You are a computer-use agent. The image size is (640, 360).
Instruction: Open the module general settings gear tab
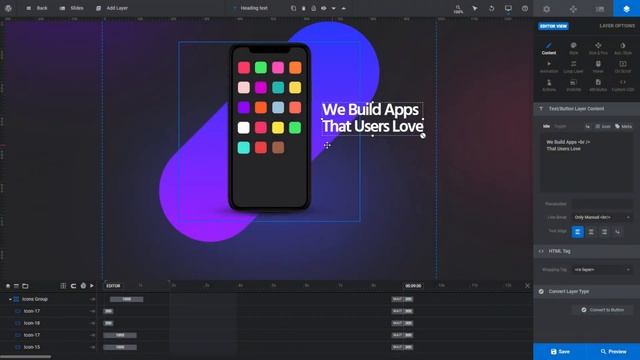pos(547,9)
